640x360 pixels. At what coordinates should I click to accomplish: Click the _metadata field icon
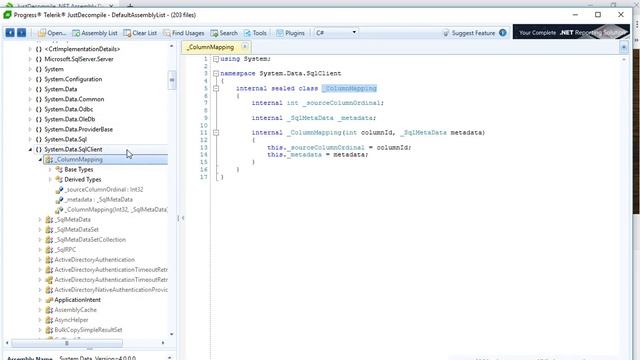point(59,200)
